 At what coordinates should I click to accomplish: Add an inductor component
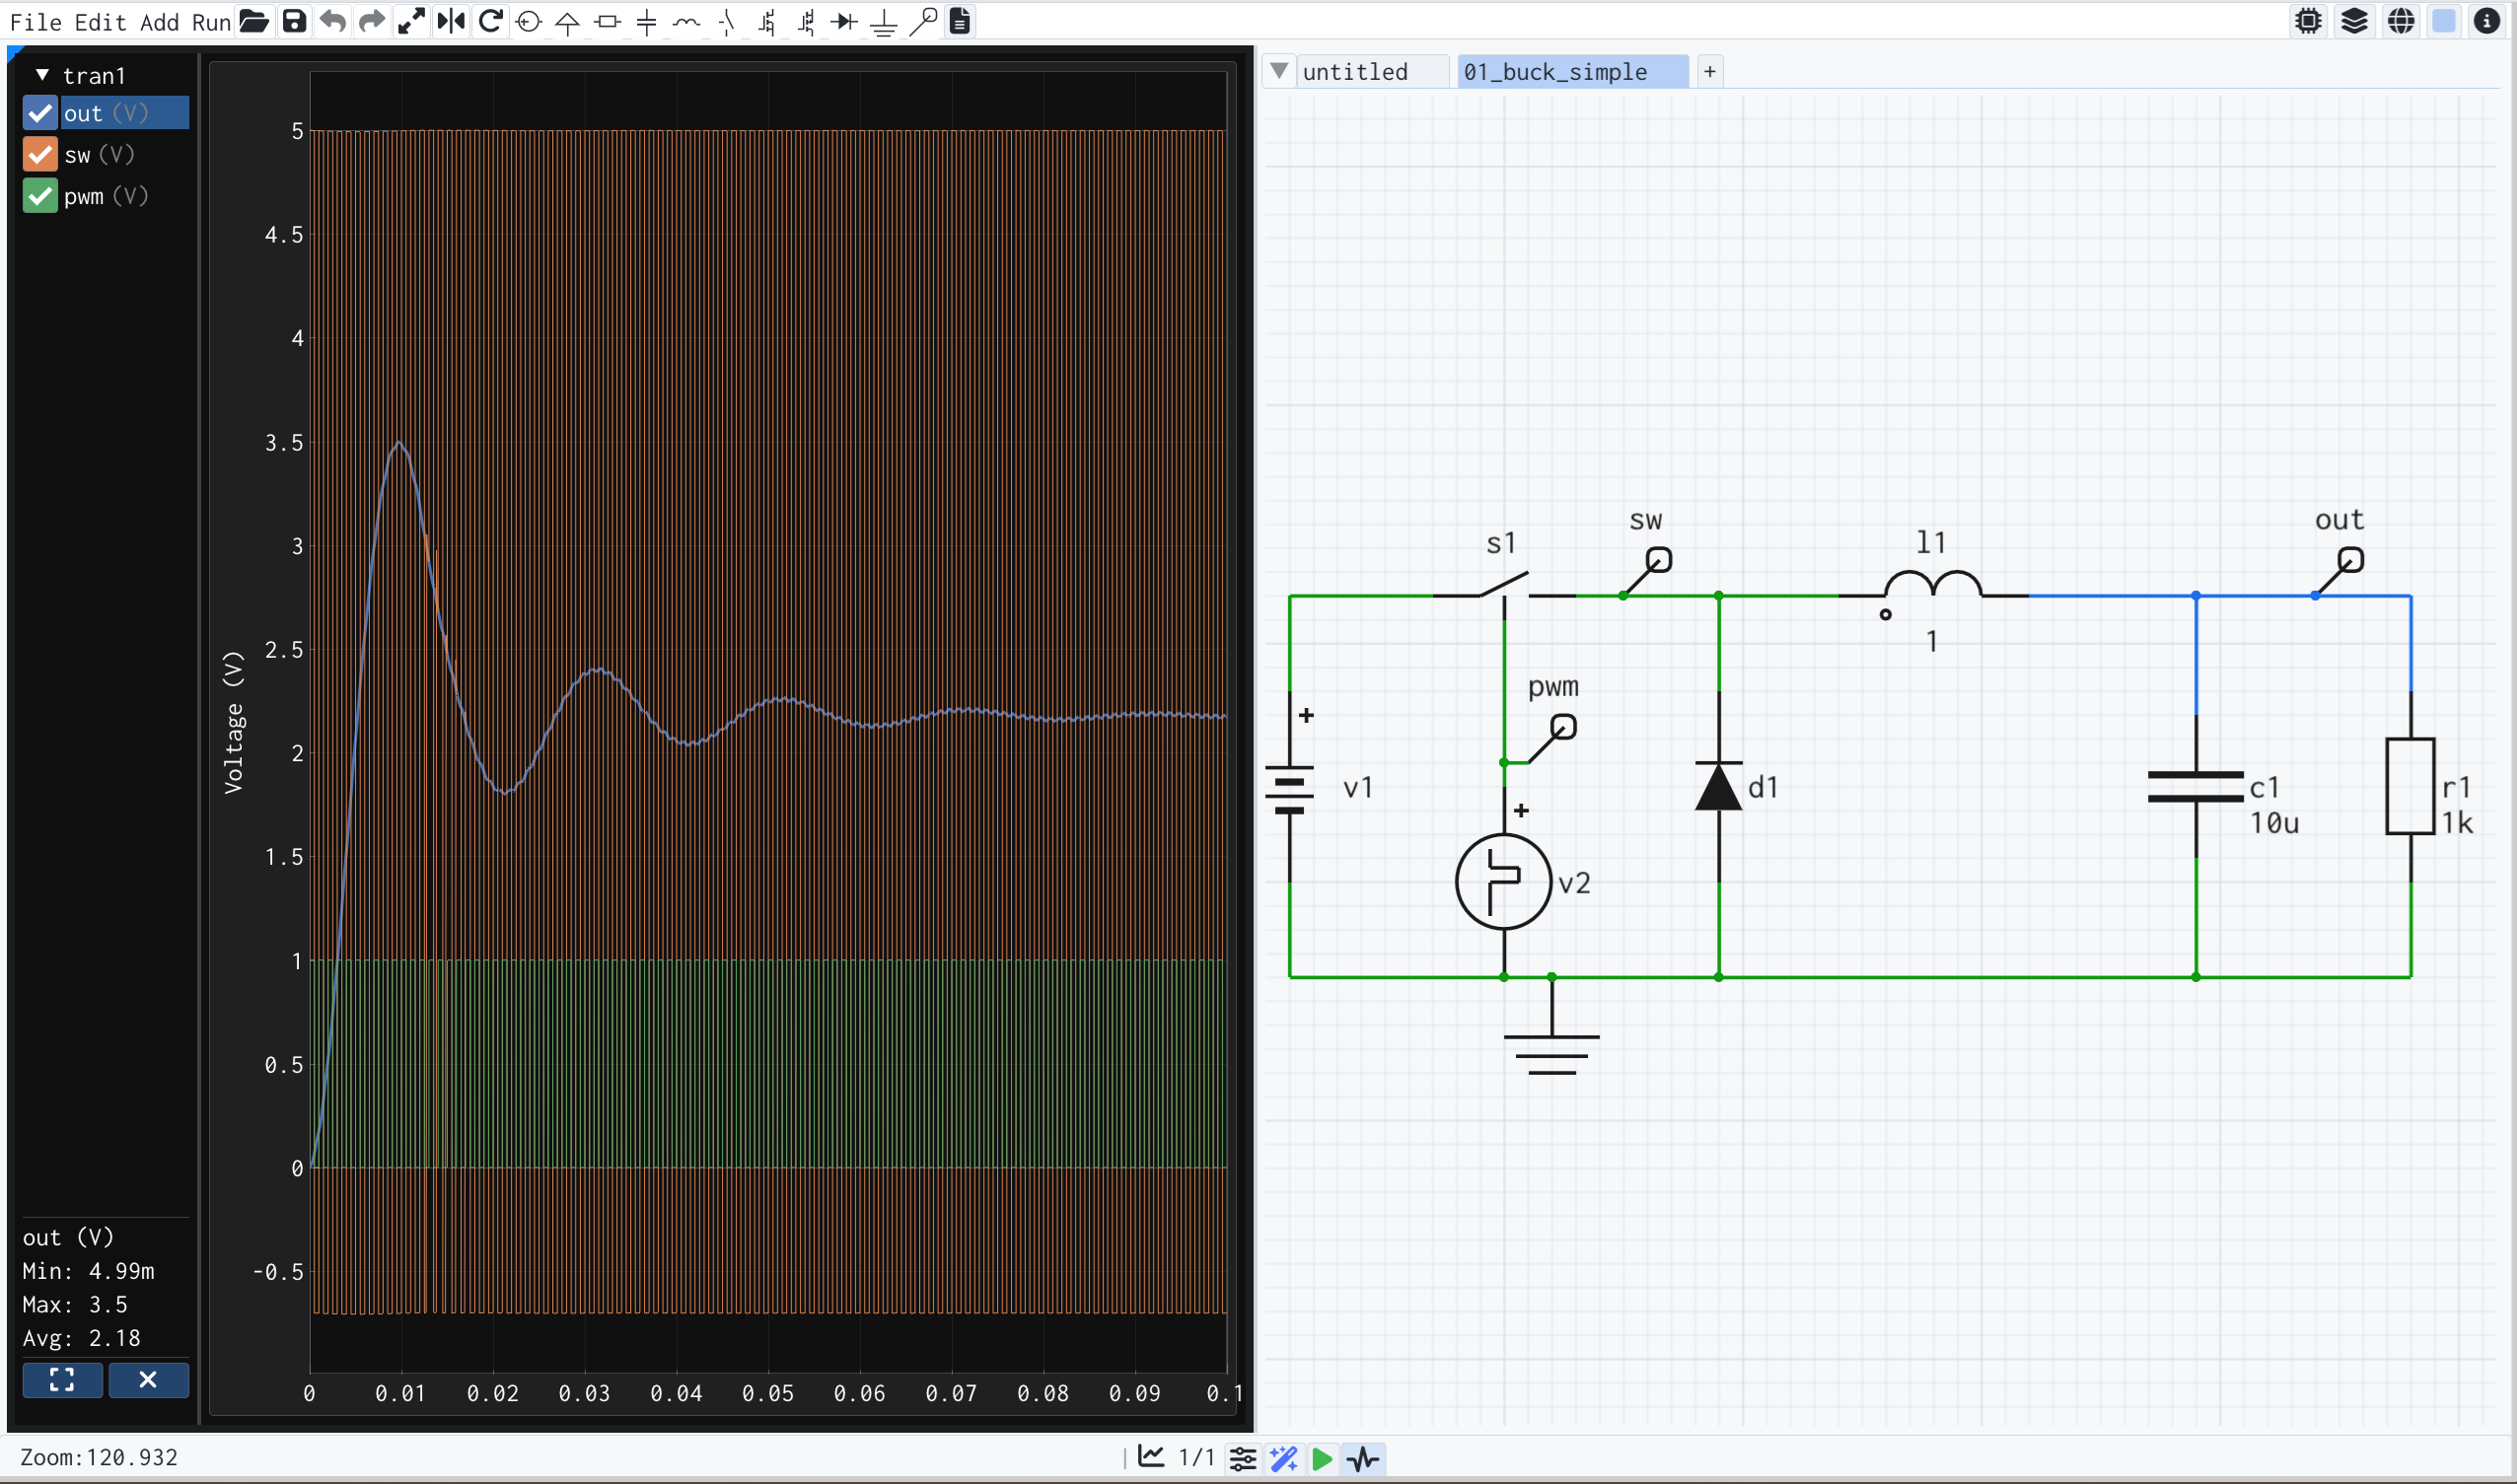pos(687,21)
